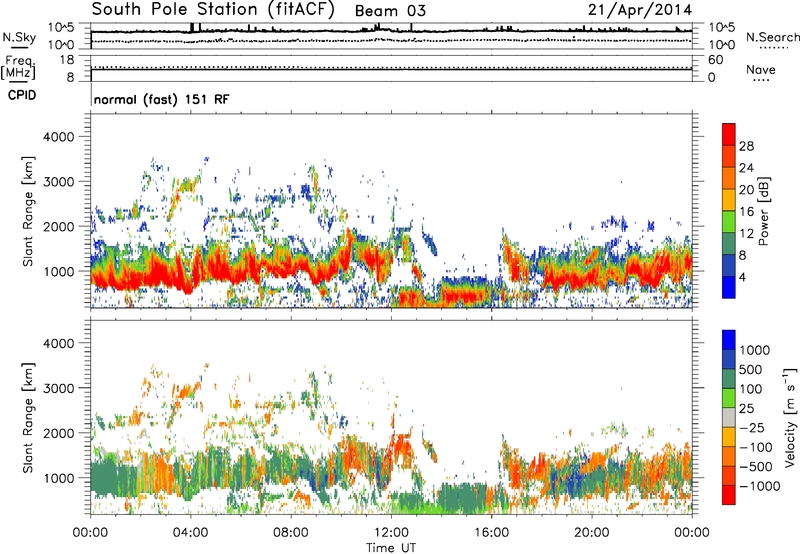Click the 'South Pole Station (fitACF)' title

pyautogui.click(x=213, y=10)
